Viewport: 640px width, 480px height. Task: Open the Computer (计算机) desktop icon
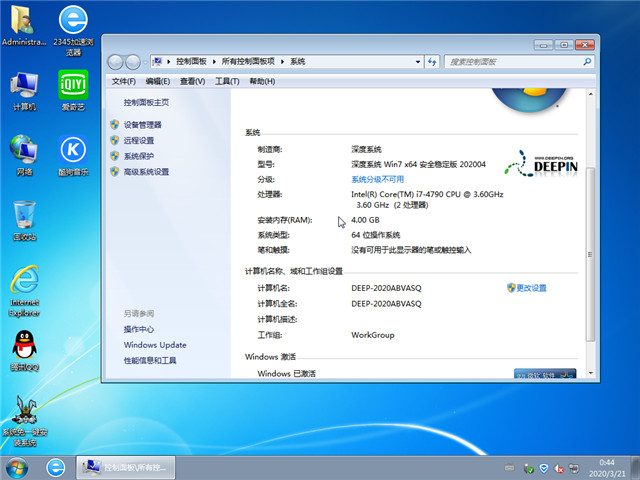[x=24, y=91]
